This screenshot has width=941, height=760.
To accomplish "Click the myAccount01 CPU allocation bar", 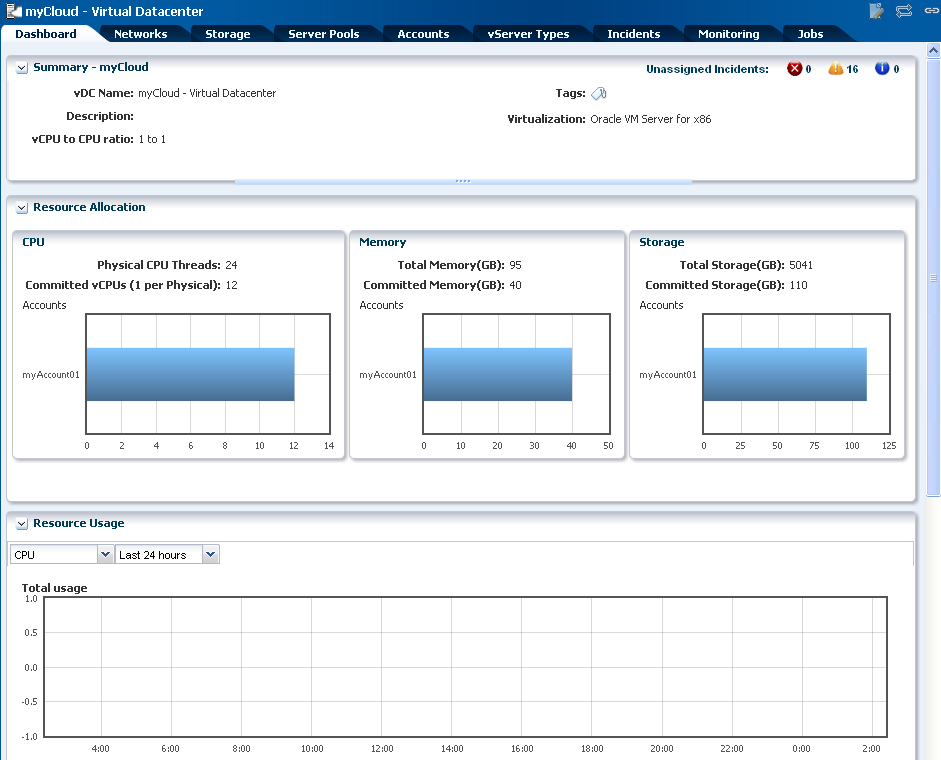I will click(x=190, y=374).
